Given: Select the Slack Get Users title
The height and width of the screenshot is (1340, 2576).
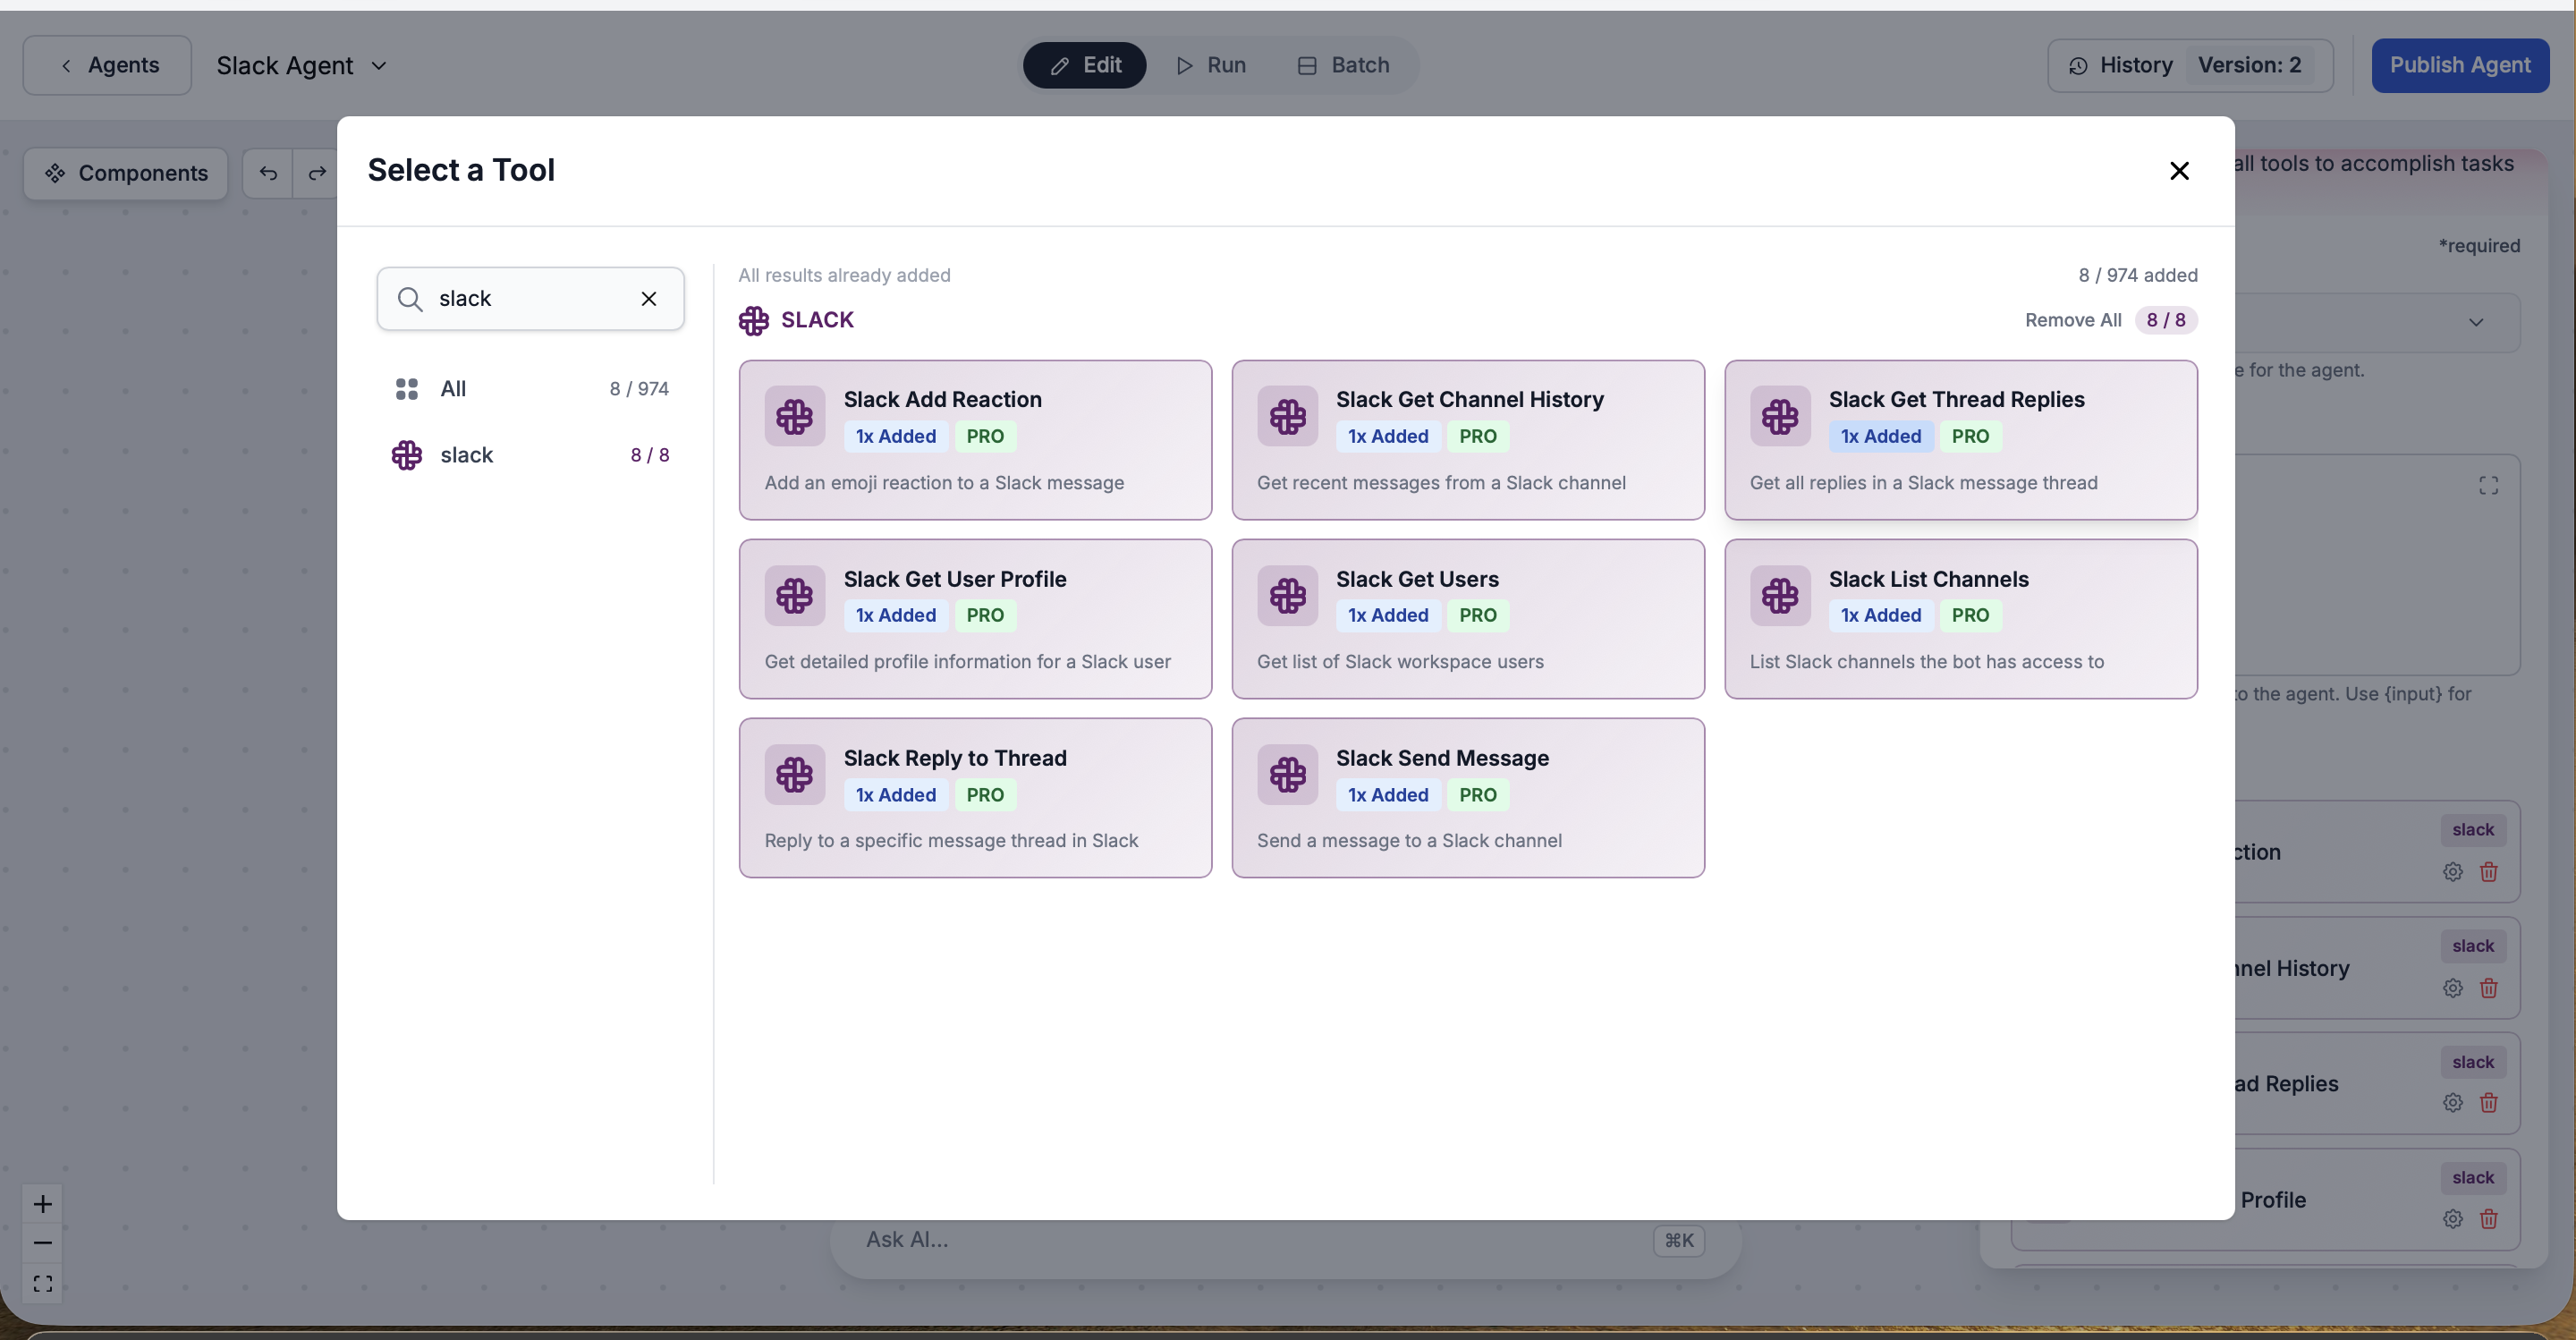Looking at the screenshot, I should (x=1417, y=579).
